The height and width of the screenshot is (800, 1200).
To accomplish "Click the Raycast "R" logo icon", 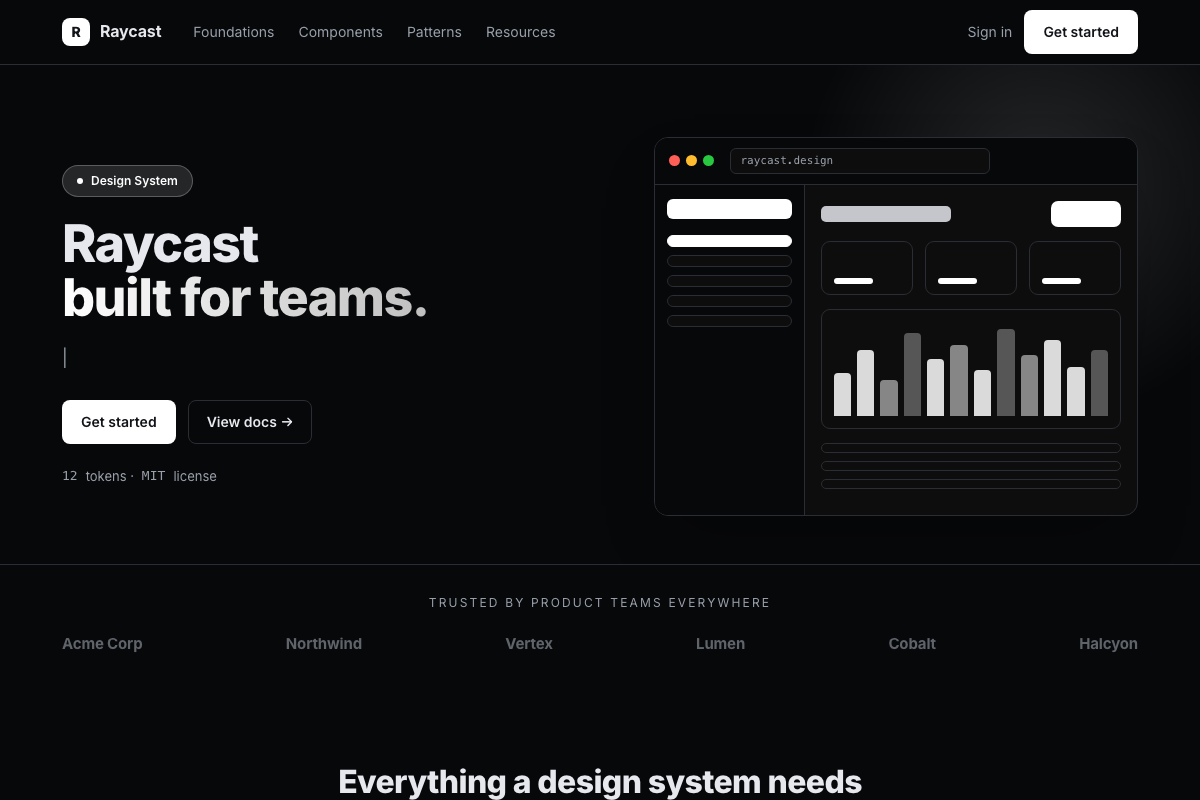I will coord(76,32).
